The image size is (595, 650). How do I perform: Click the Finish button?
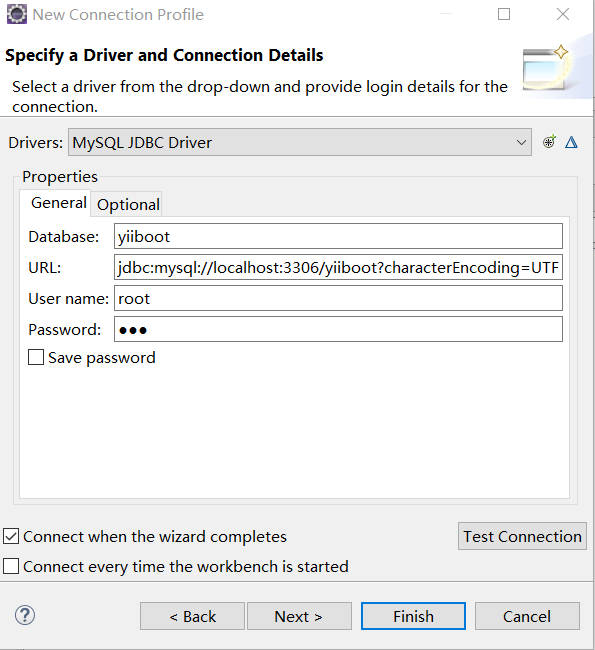[x=413, y=616]
